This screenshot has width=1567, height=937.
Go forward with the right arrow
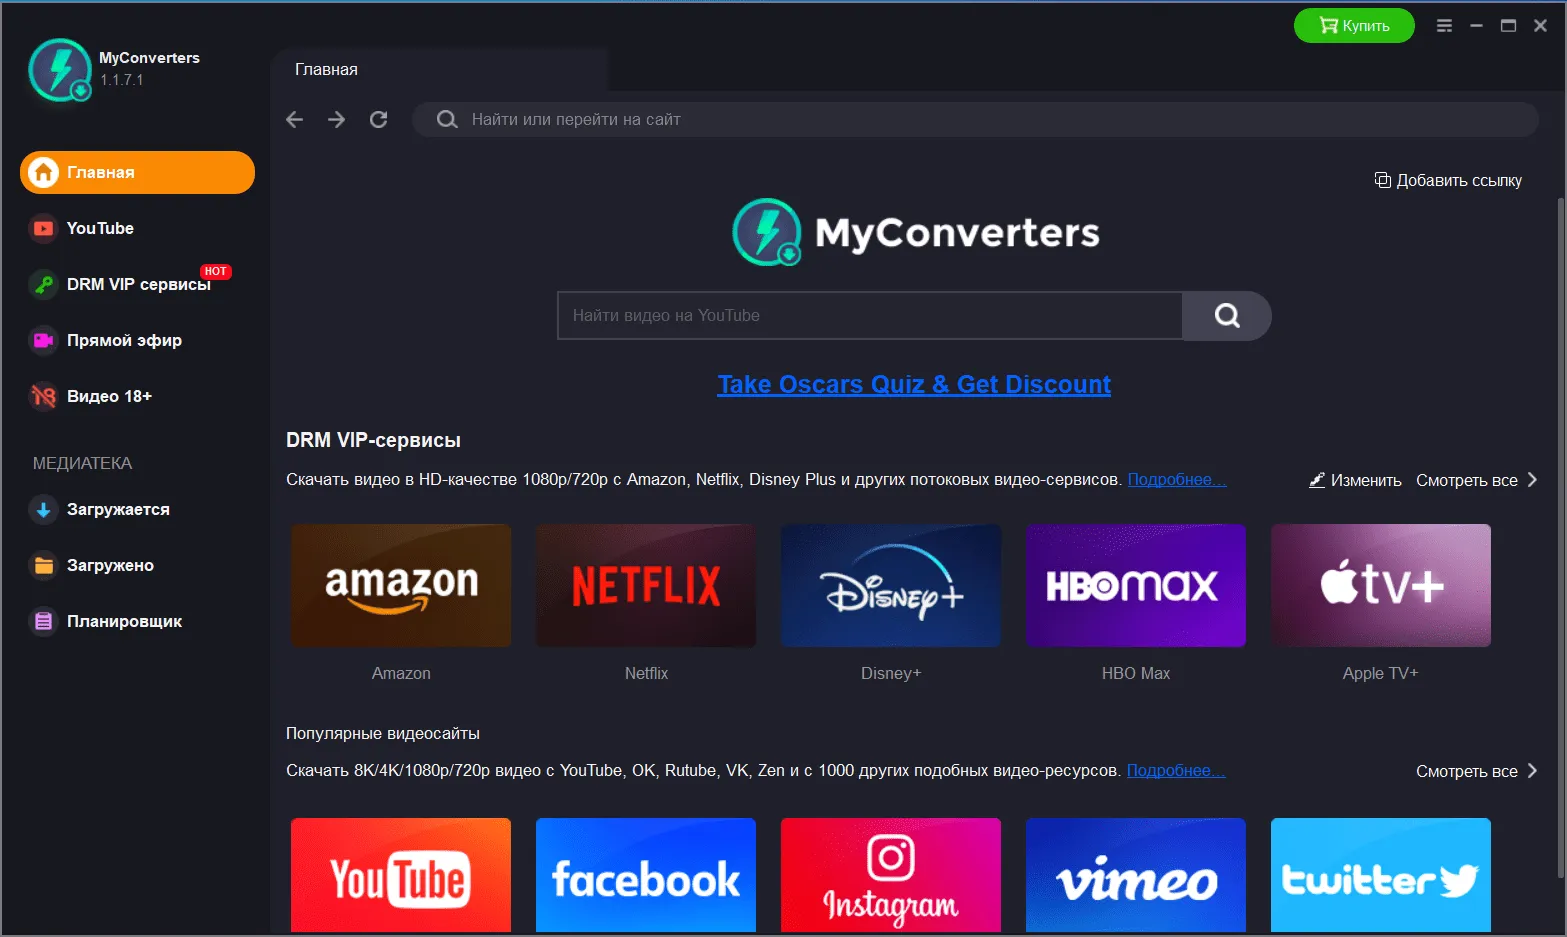tap(336, 119)
